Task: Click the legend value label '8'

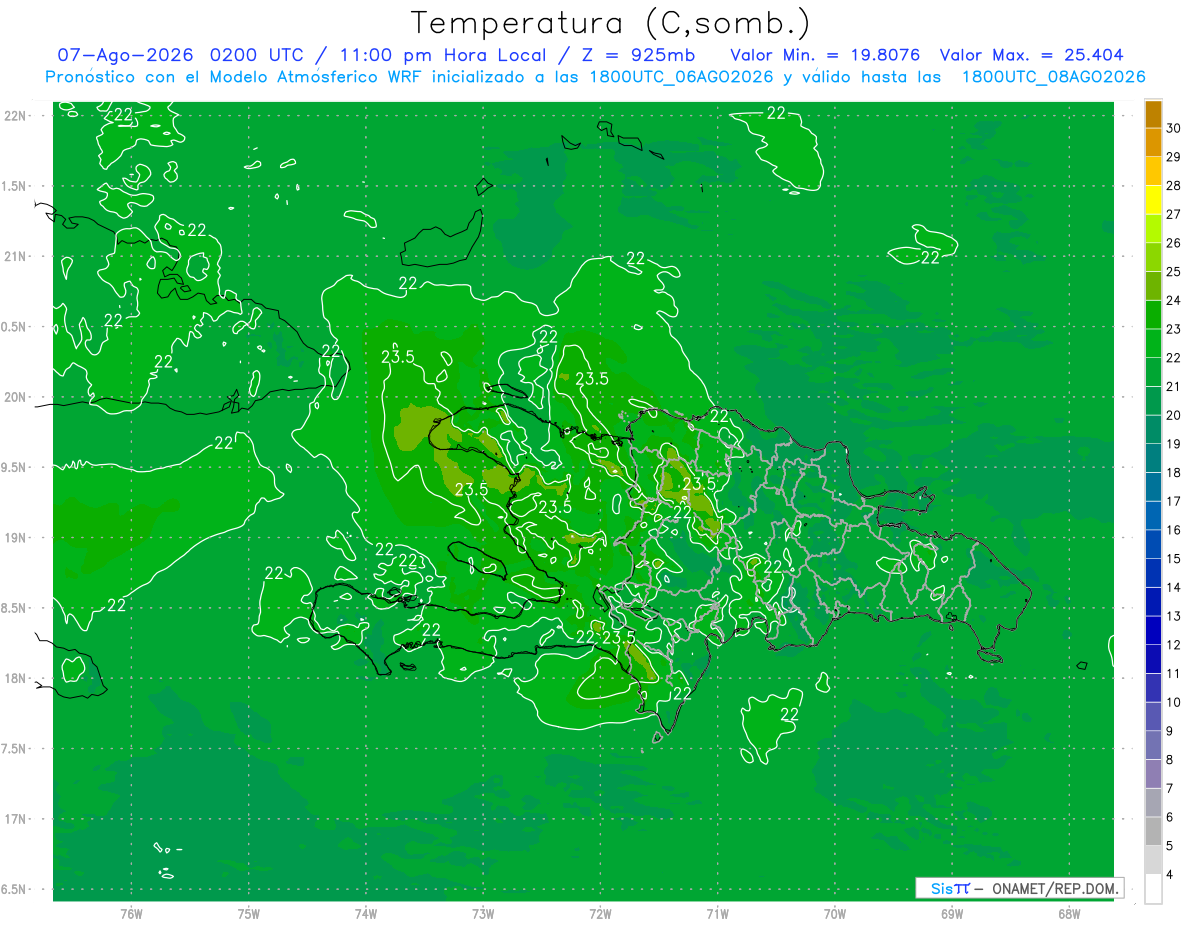Action: pyautogui.click(x=1170, y=760)
